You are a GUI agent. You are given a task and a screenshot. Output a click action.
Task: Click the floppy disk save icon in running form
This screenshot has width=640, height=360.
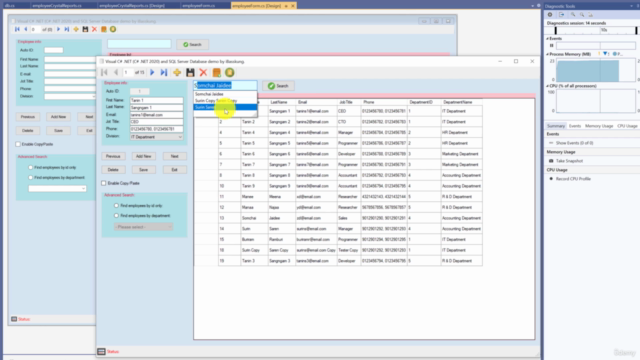click(x=190, y=73)
